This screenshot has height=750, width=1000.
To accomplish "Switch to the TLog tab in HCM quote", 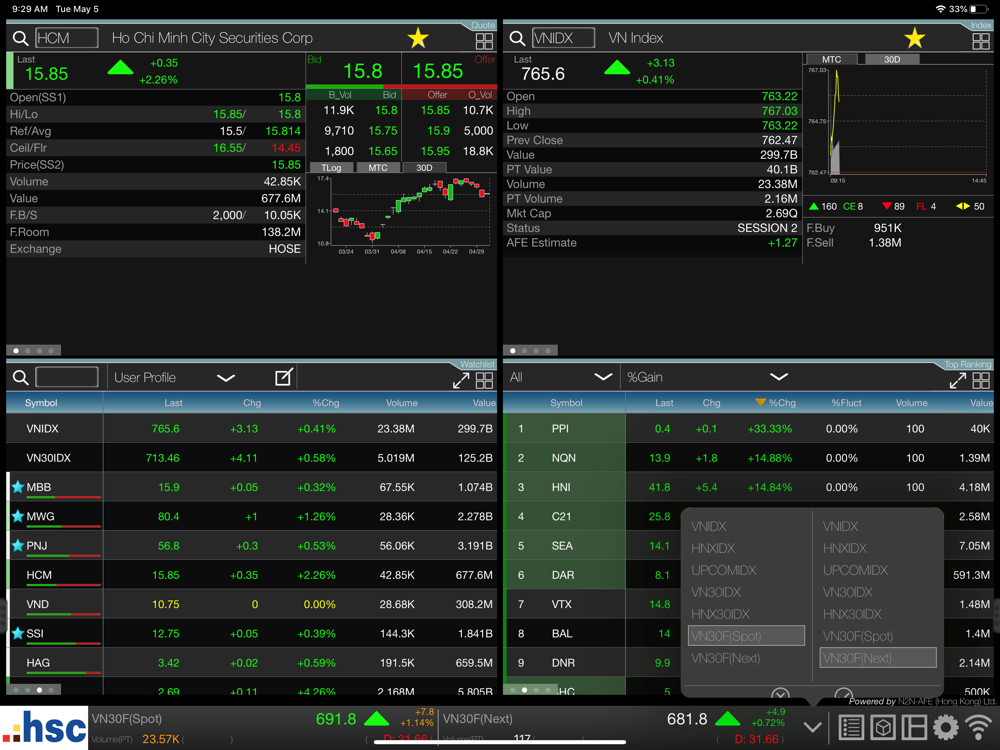I will (x=331, y=168).
